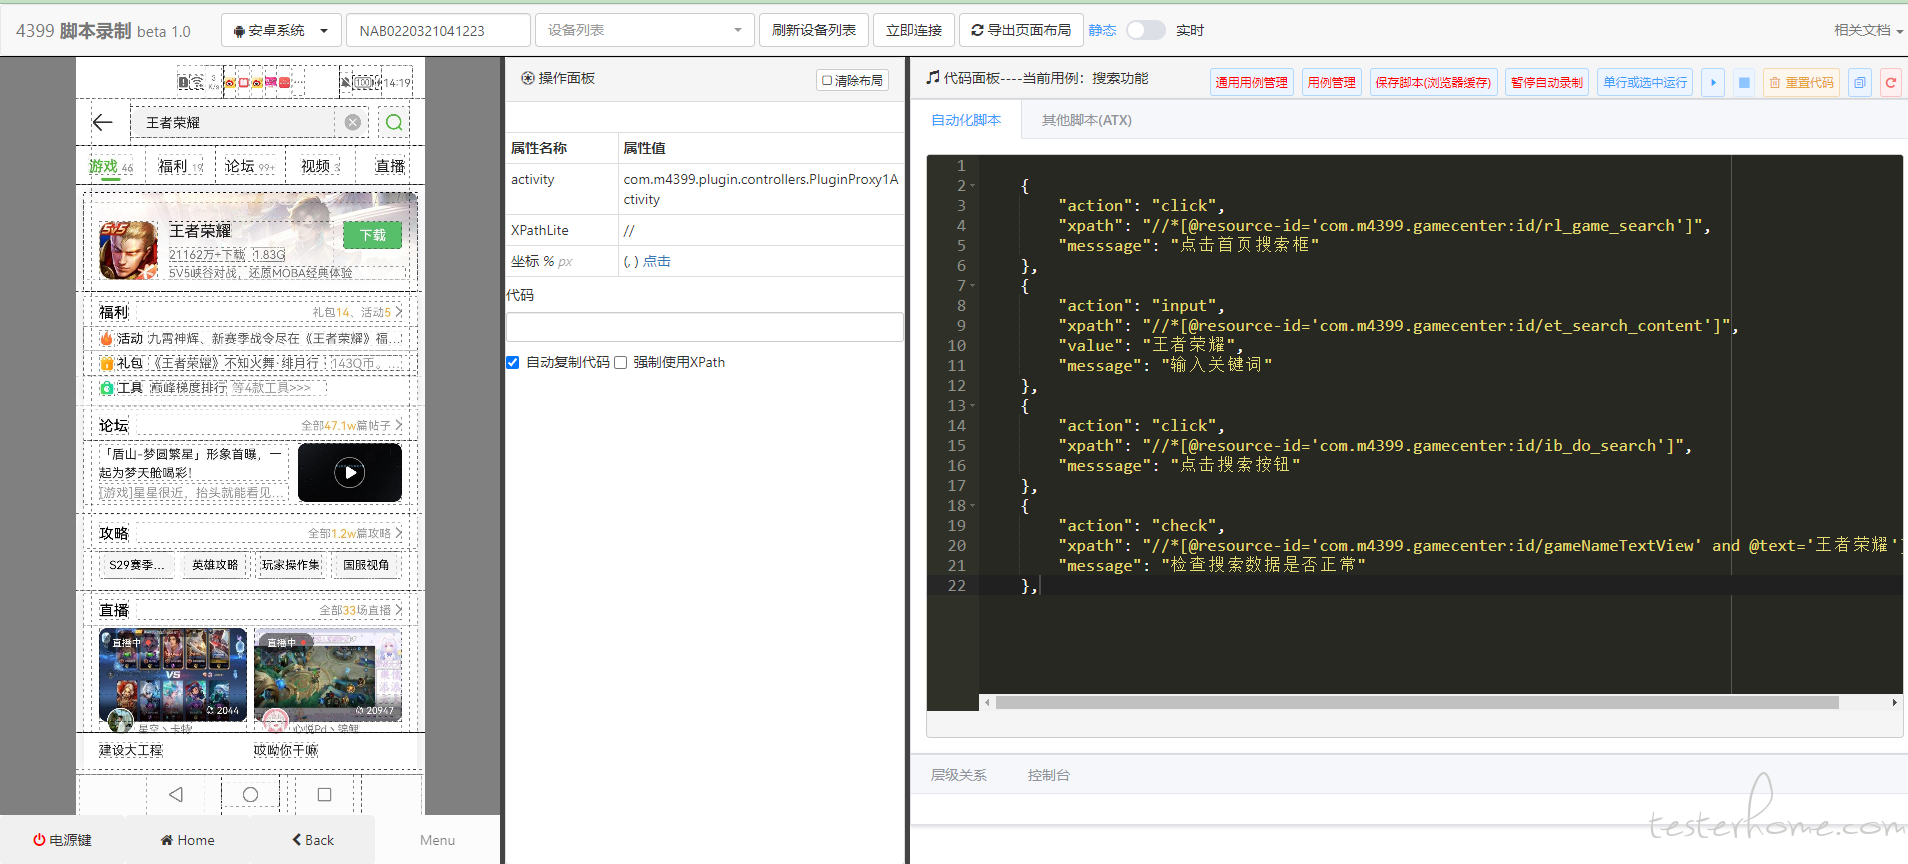Open 用例管理

tap(1332, 82)
